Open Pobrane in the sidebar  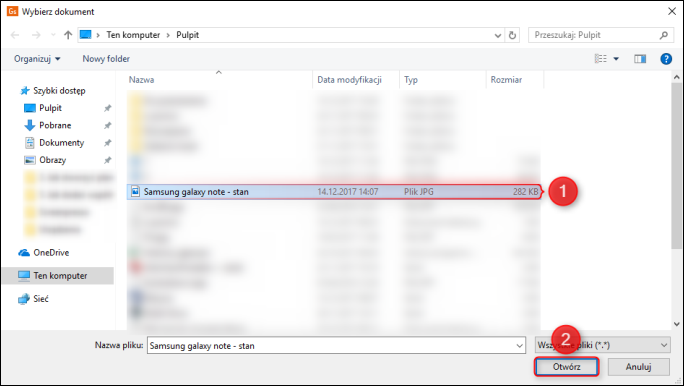pos(48,125)
